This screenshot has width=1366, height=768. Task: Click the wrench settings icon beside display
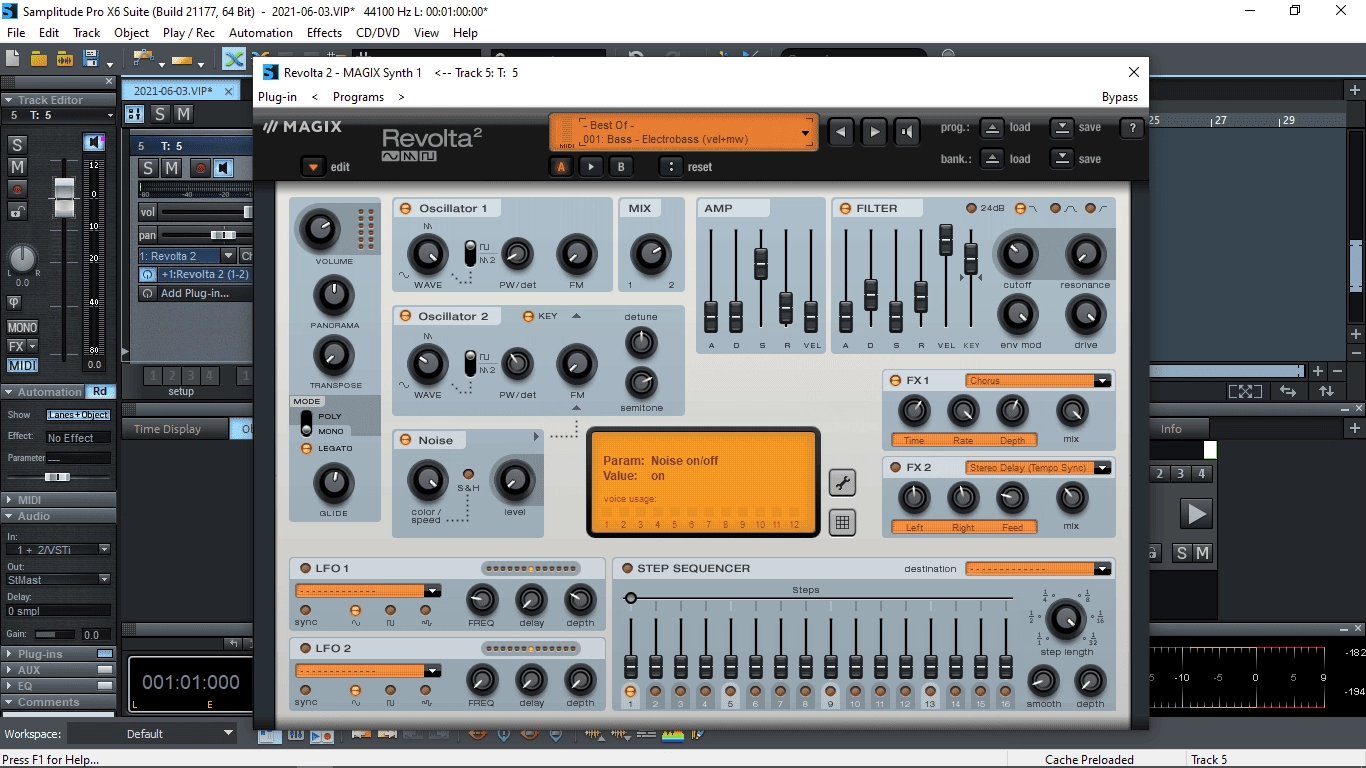842,483
